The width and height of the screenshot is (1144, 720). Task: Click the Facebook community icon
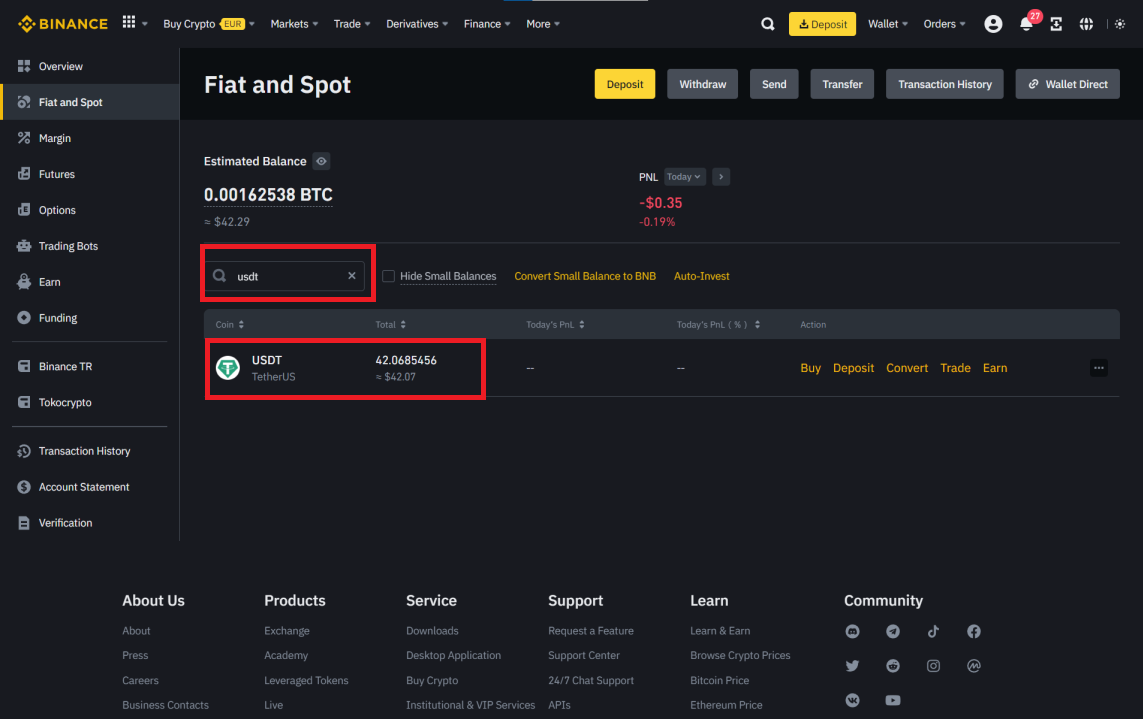click(974, 632)
